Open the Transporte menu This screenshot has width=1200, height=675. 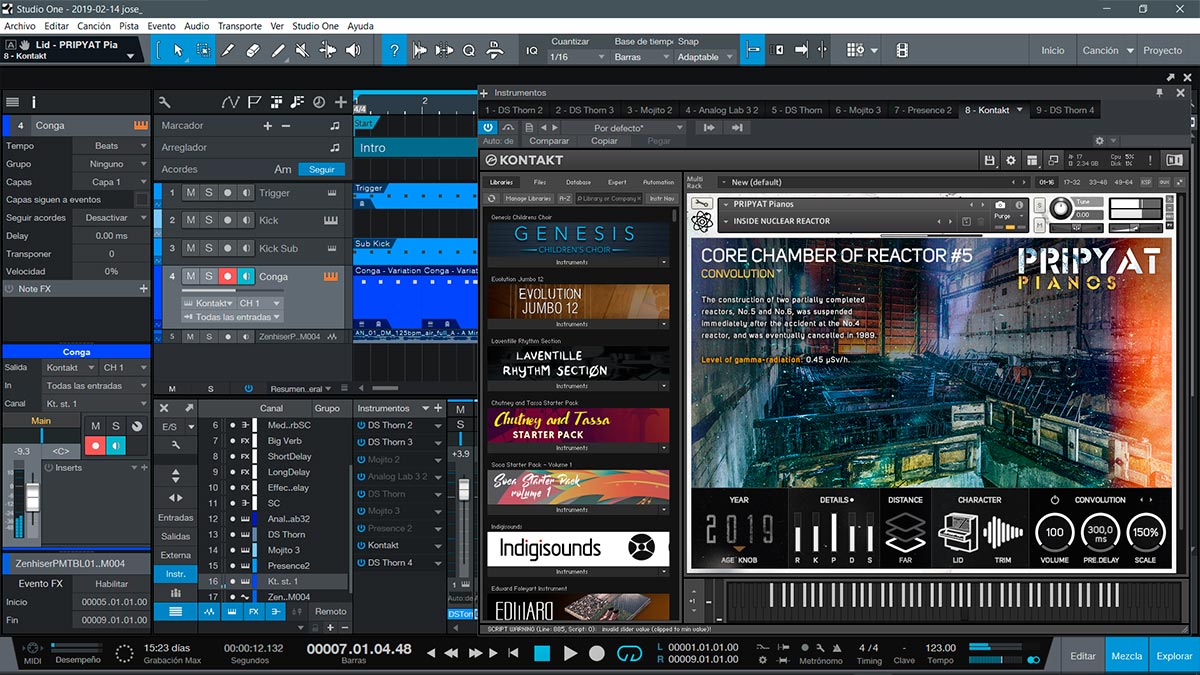pos(240,26)
